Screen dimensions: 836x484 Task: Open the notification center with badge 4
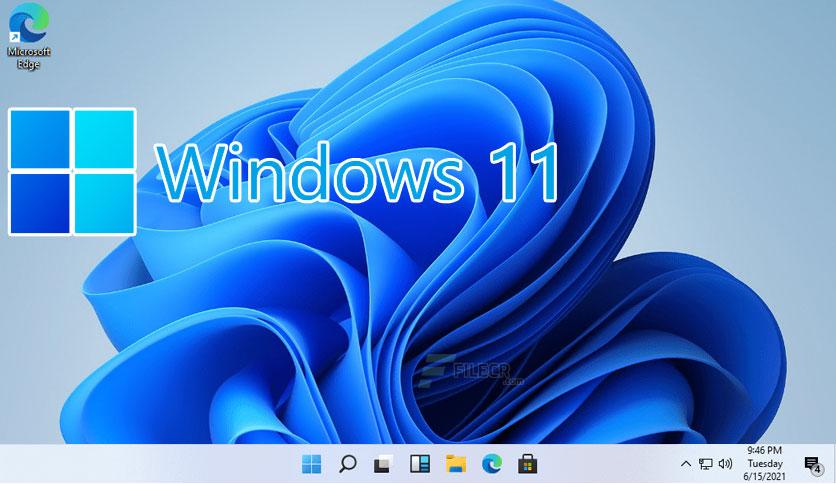[x=812, y=464]
